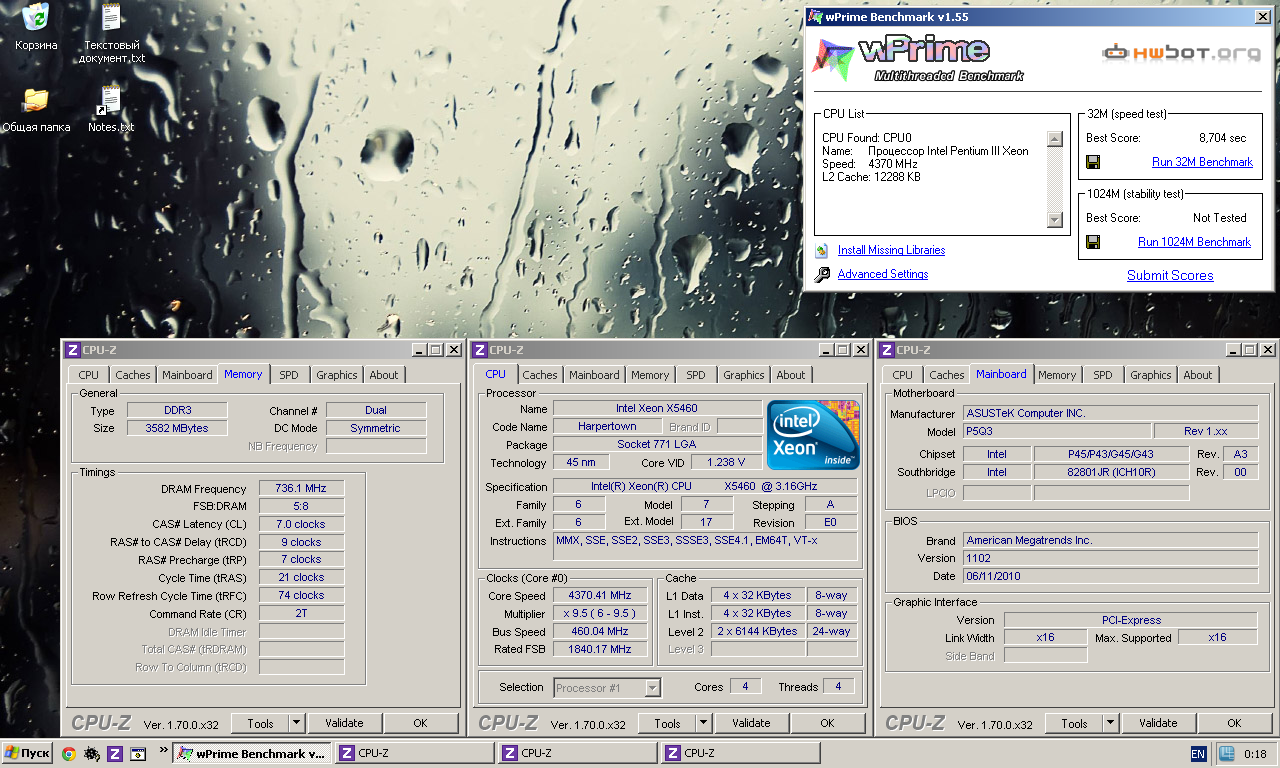Viewport: 1280px width, 768px height.
Task: Click CPU List scrollbar up arrow
Action: coord(1054,139)
